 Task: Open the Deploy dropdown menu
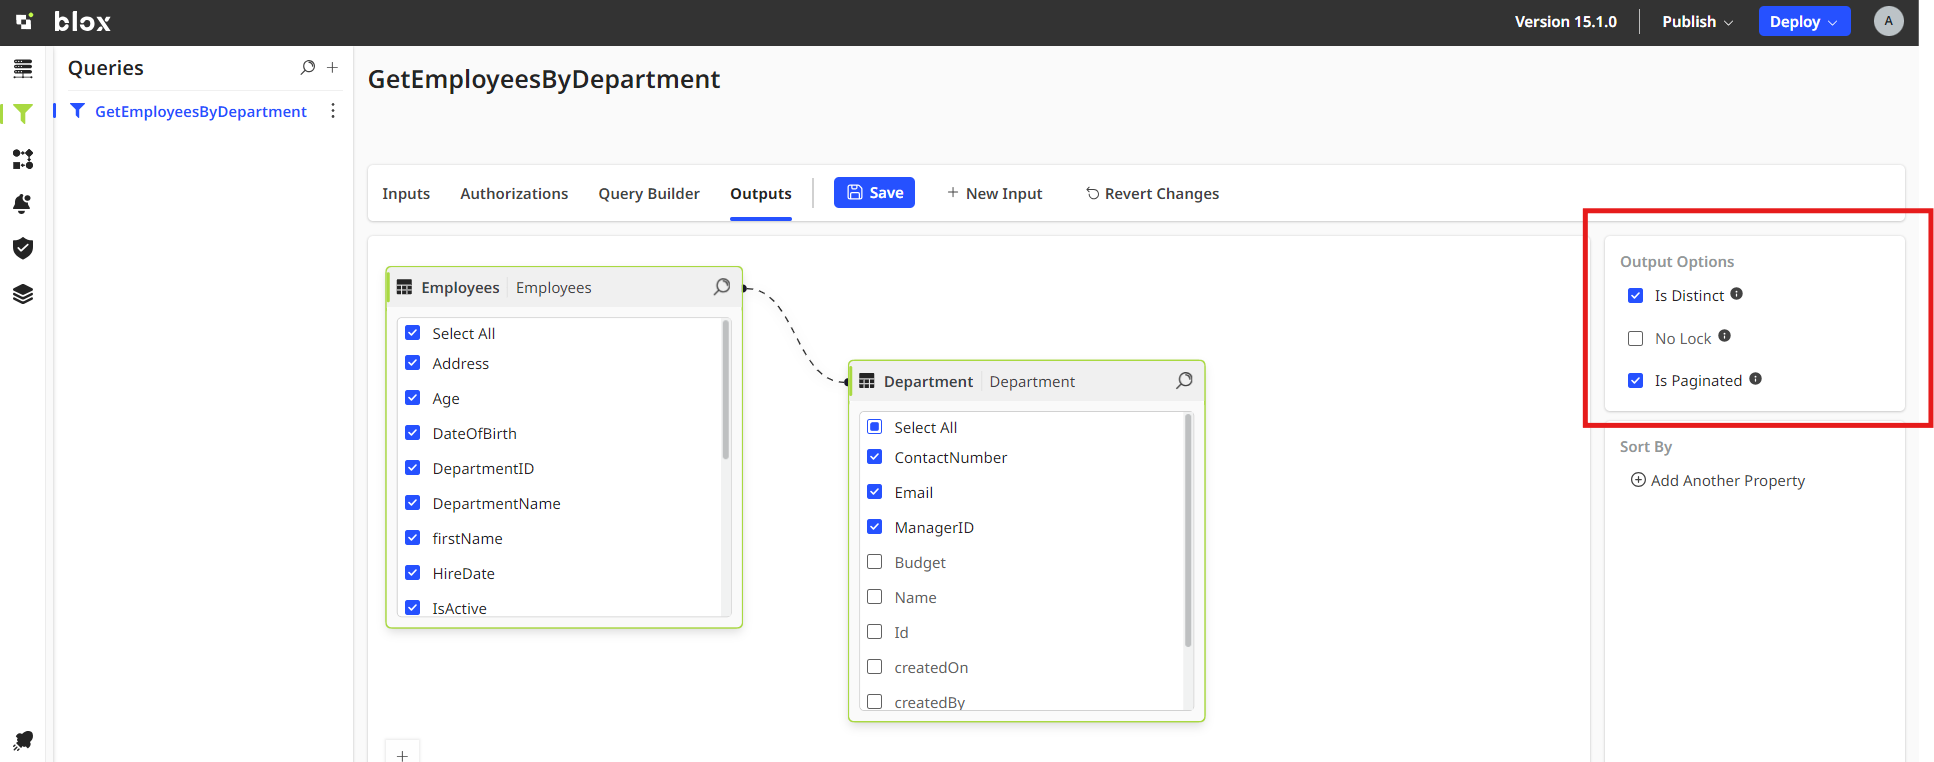tap(1803, 22)
